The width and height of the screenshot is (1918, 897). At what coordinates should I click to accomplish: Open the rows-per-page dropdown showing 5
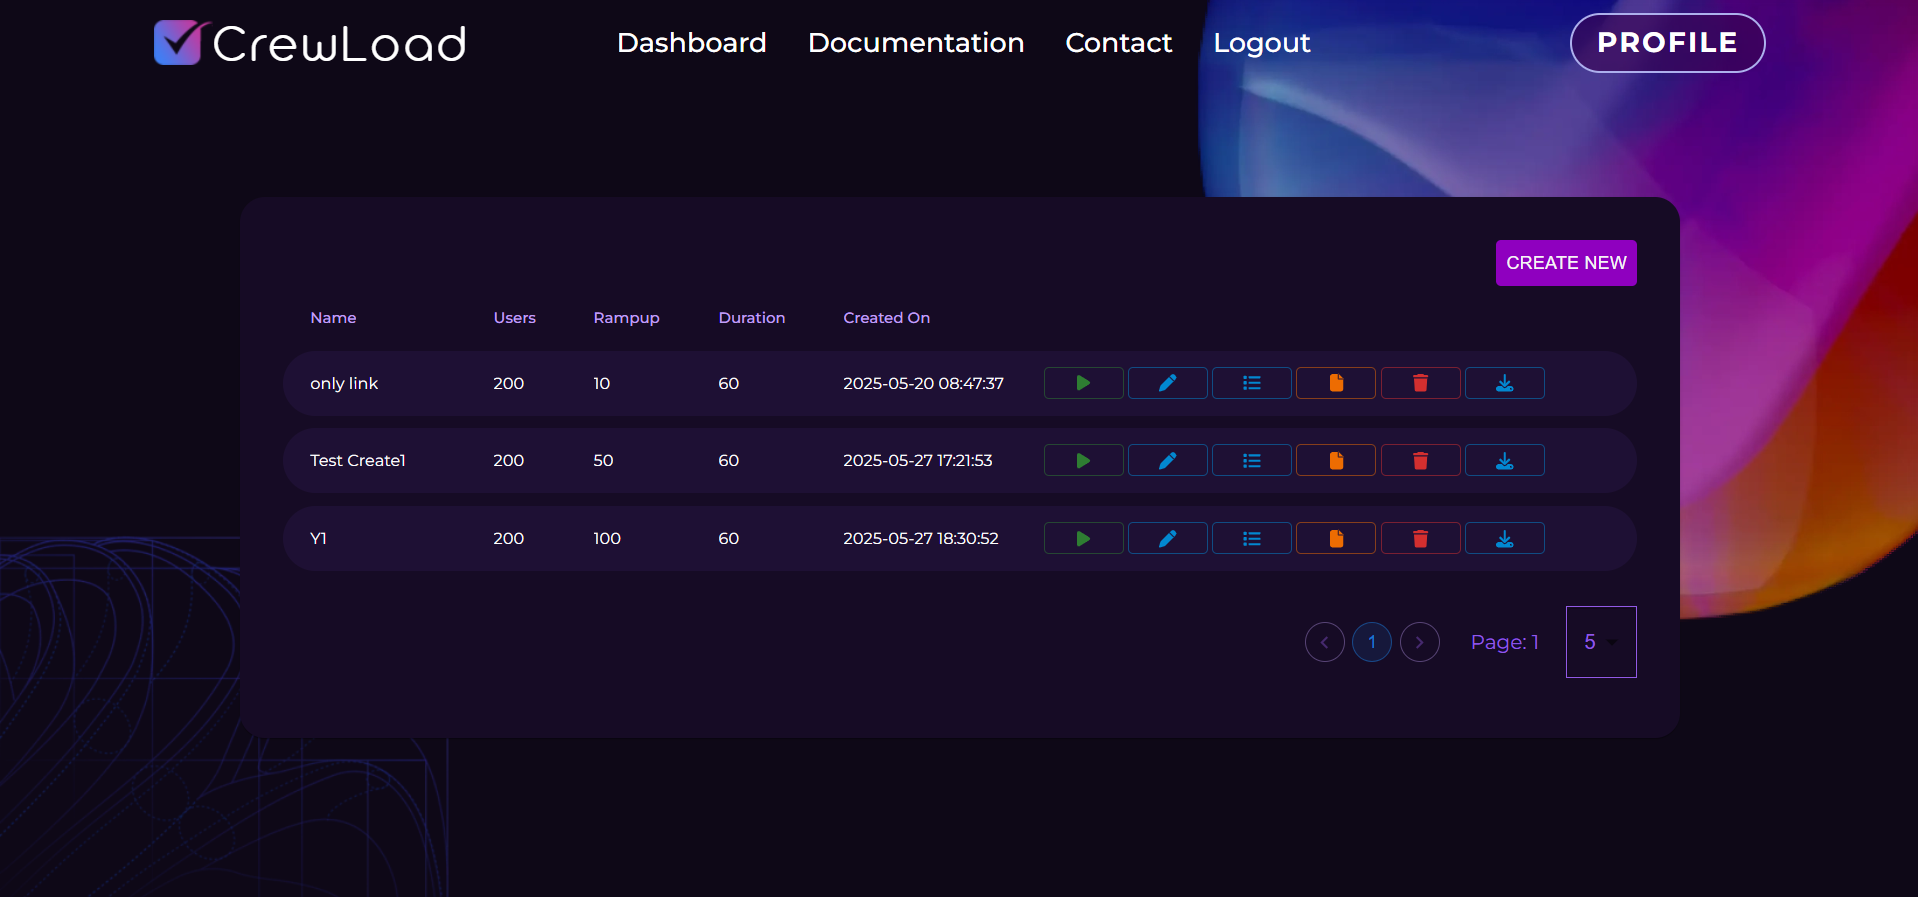click(x=1601, y=642)
